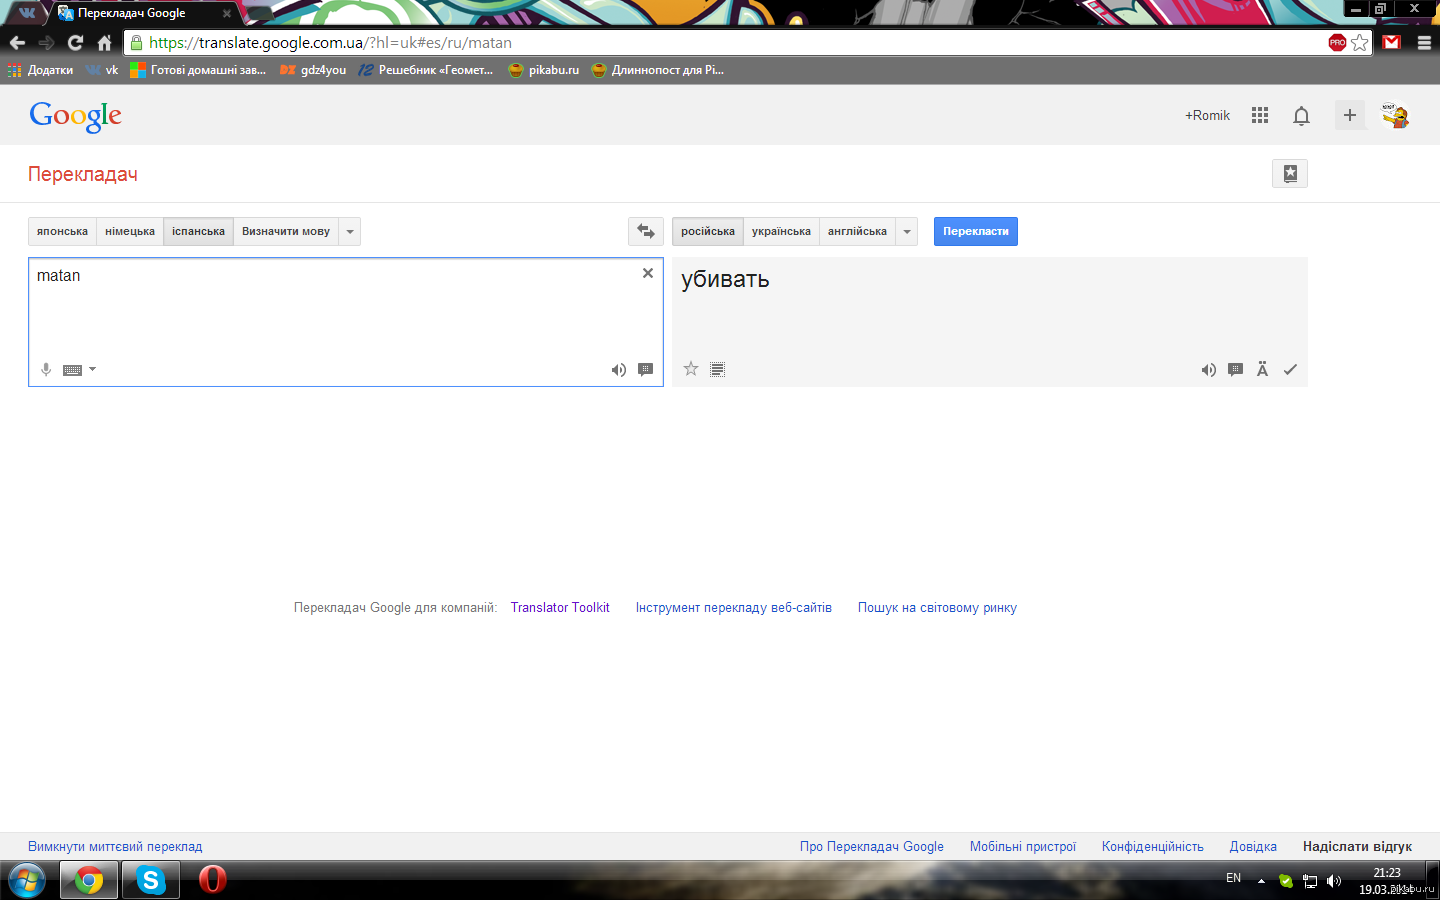Image resolution: width=1440 pixels, height=900 pixels.
Task: Click the Google logo
Action: (76, 116)
